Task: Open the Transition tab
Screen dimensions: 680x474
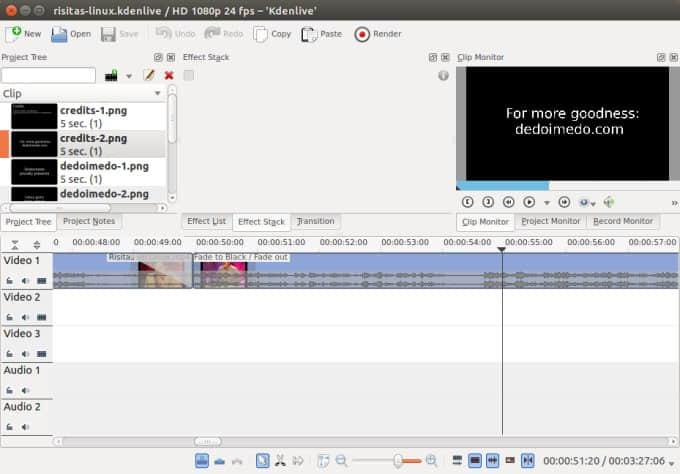Action: coord(315,221)
